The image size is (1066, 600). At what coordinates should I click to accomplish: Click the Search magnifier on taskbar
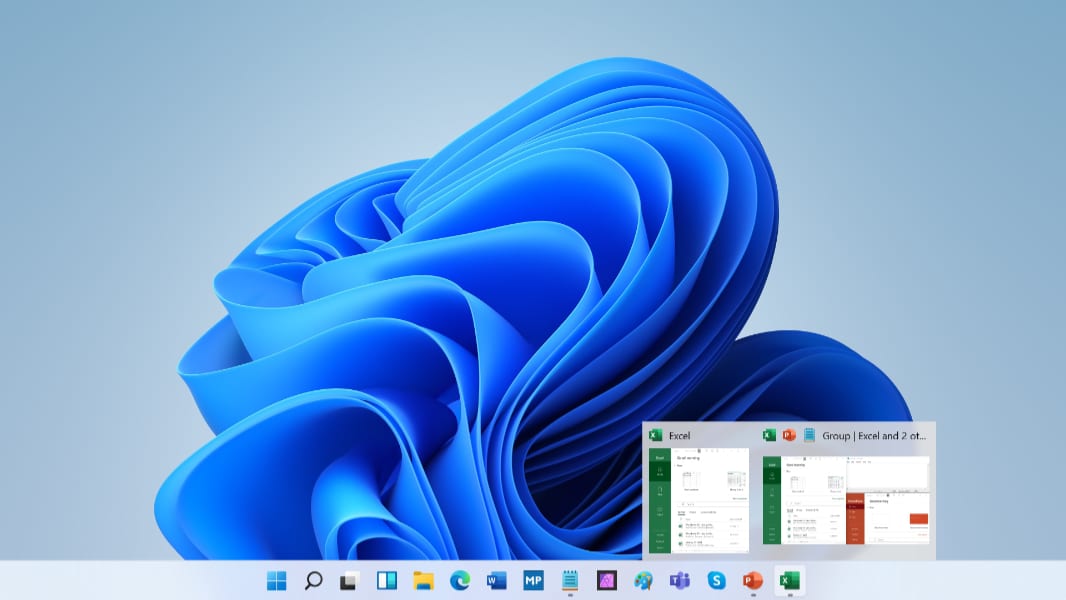pyautogui.click(x=313, y=580)
